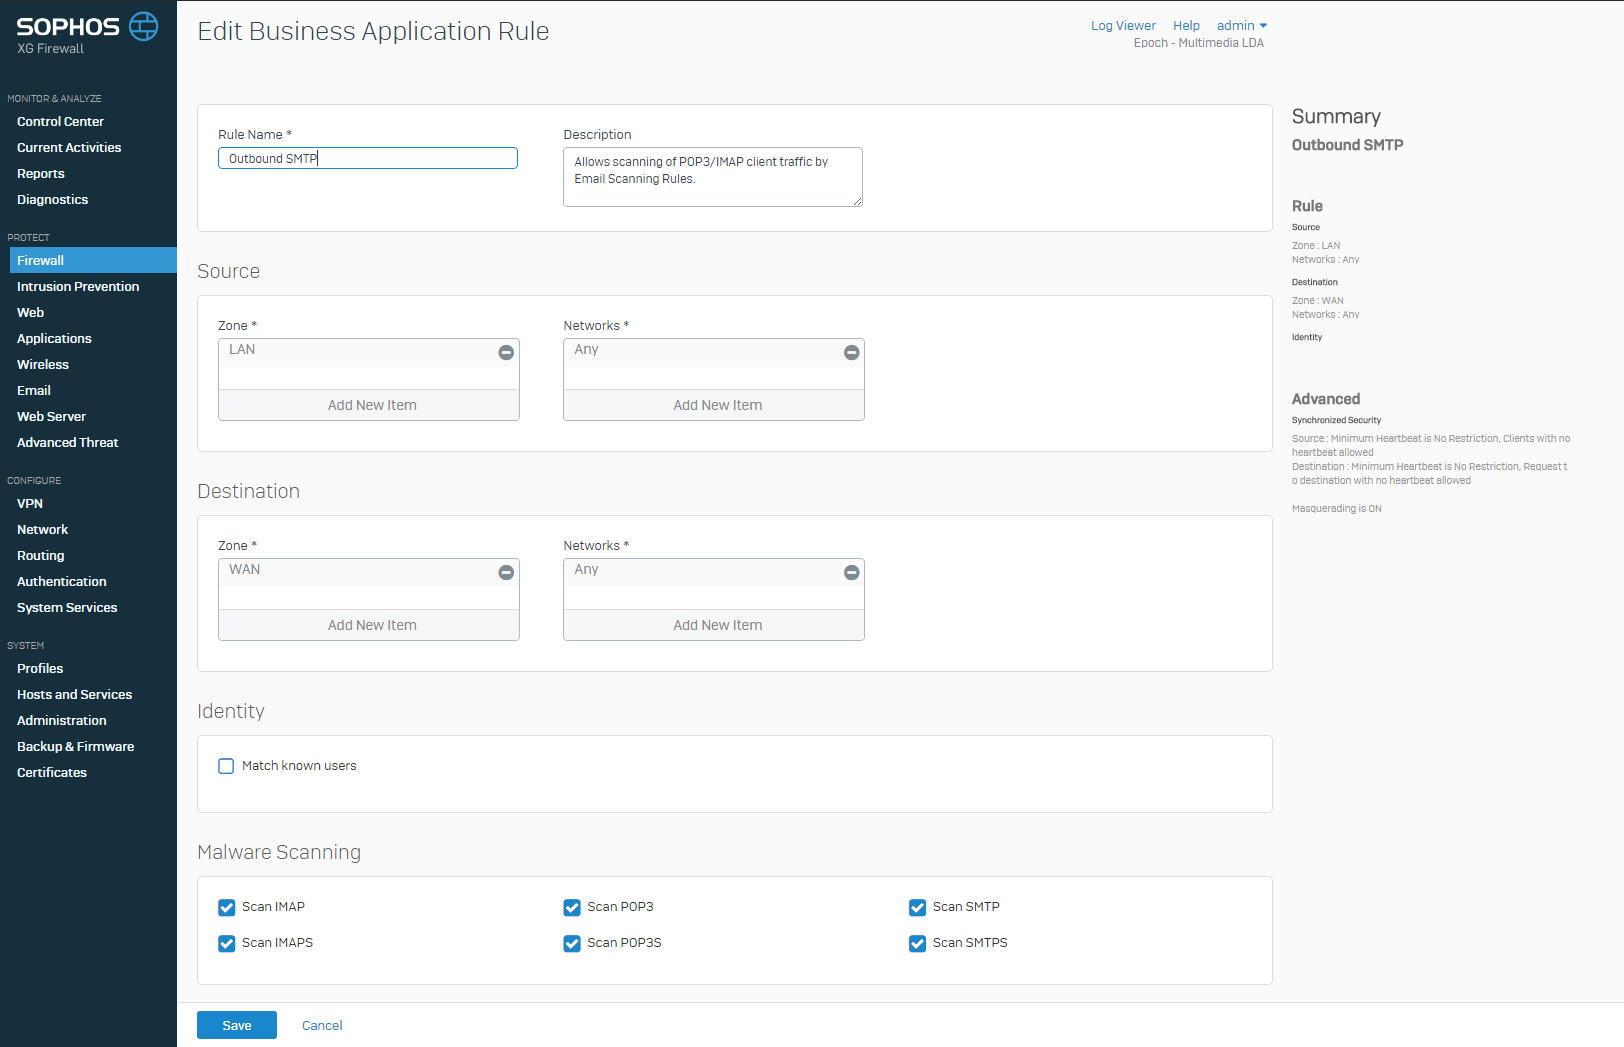Add New Item to Destination Zone
The height and width of the screenshot is (1047, 1624).
coord(369,625)
